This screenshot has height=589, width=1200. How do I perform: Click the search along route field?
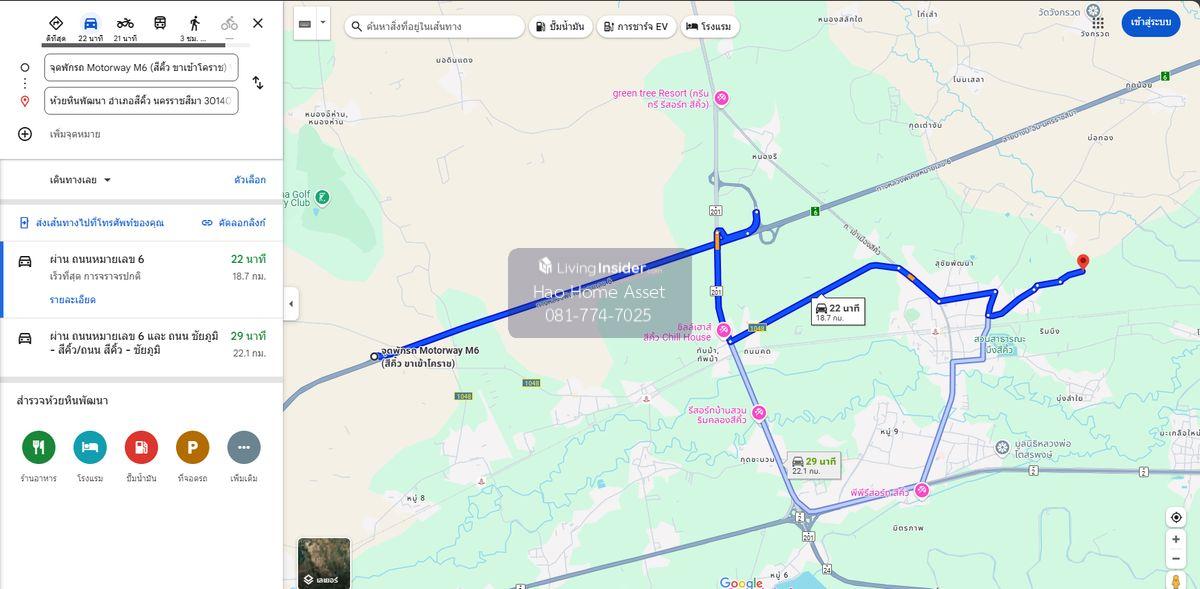(x=440, y=27)
